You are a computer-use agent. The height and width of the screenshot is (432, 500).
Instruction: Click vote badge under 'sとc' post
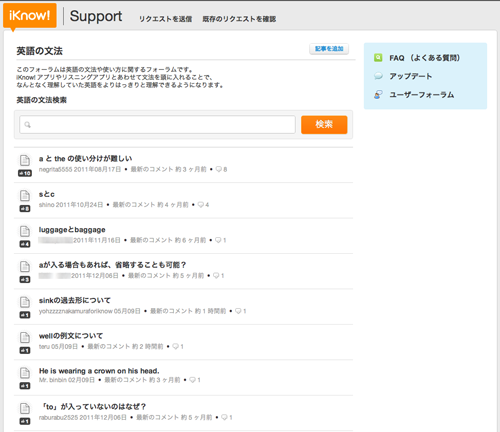[25, 209]
